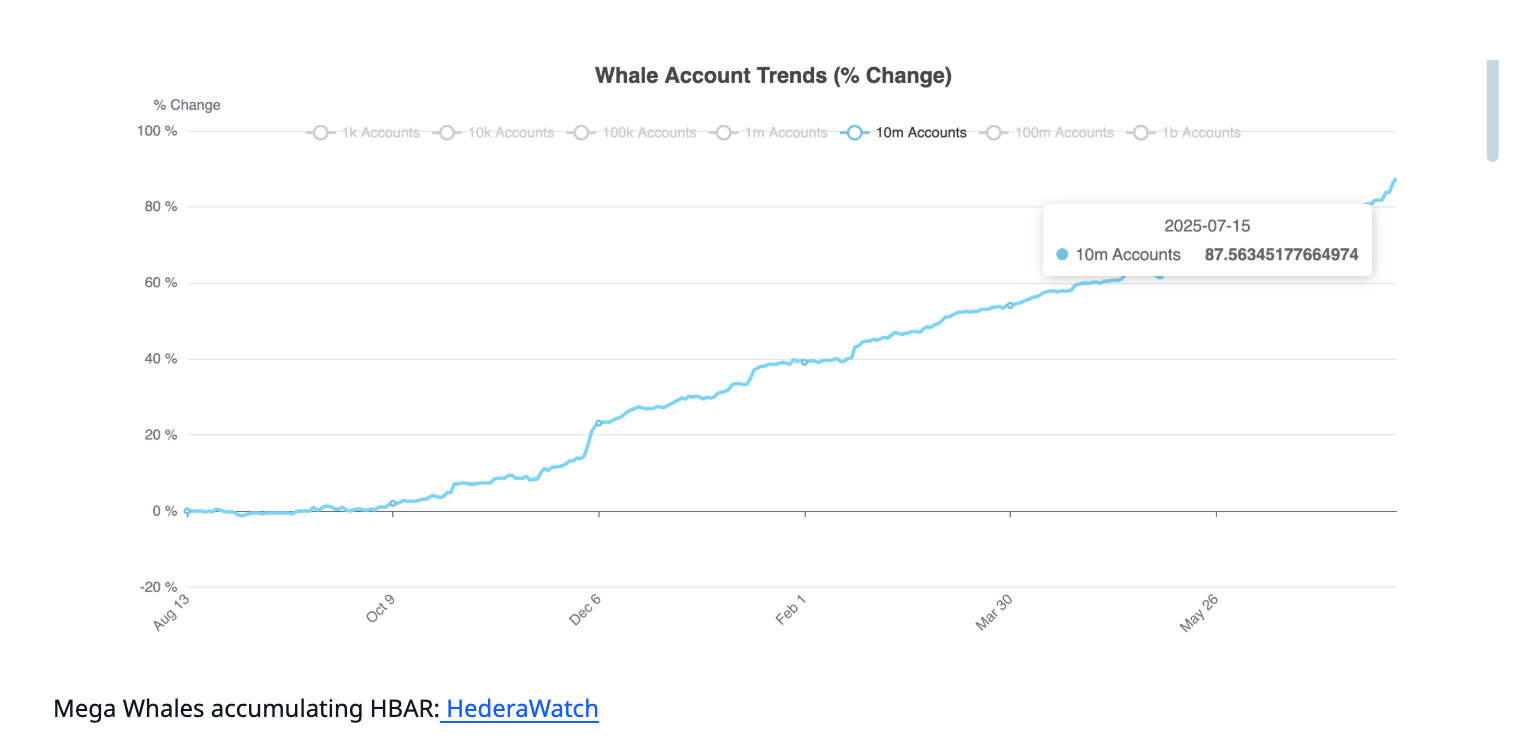Viewport: 1538px width, 754px height.
Task: Select the data point marker at Aug 13
Action: 187,511
